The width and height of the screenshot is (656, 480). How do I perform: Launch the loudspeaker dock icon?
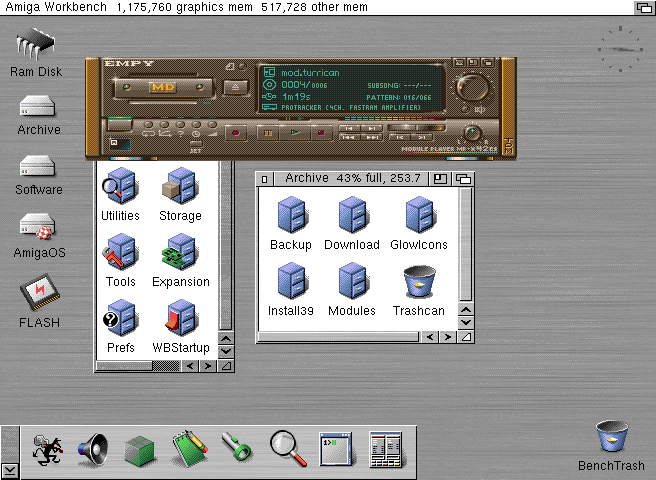click(x=93, y=450)
